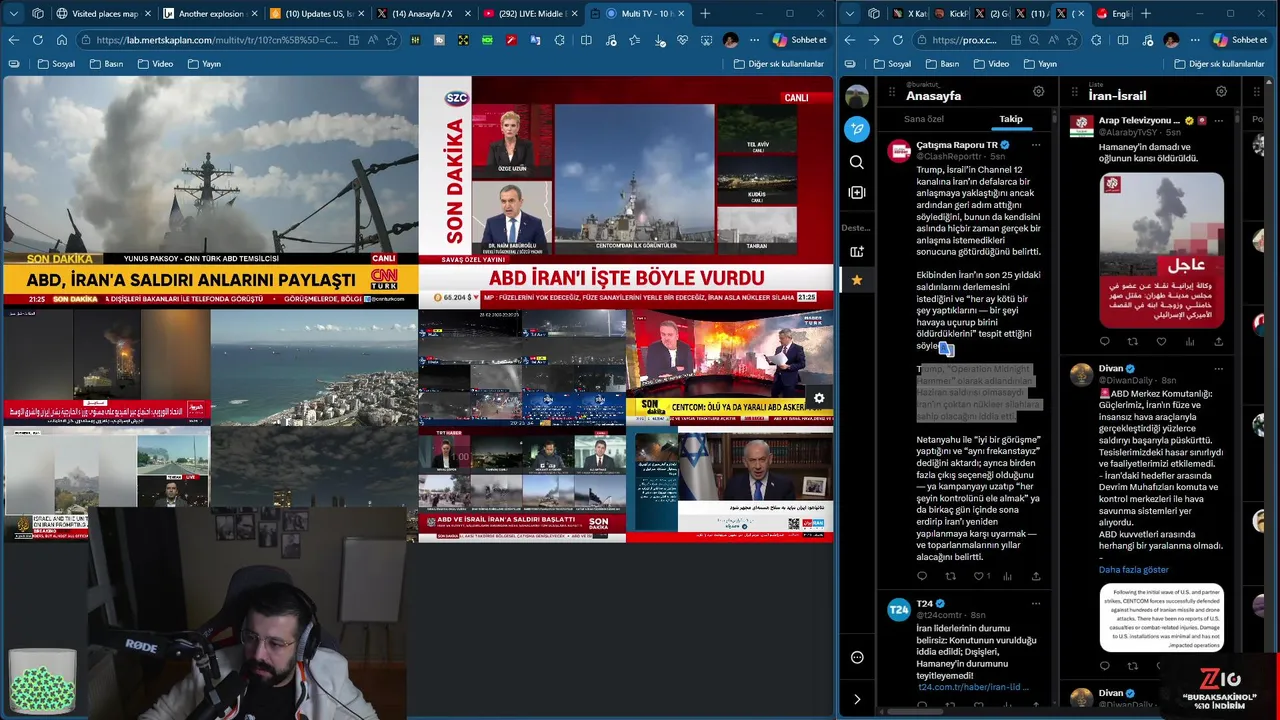Viewport: 1280px width, 720px height.
Task: Open settings gear on the Haber Türk stream
Action: click(819, 398)
